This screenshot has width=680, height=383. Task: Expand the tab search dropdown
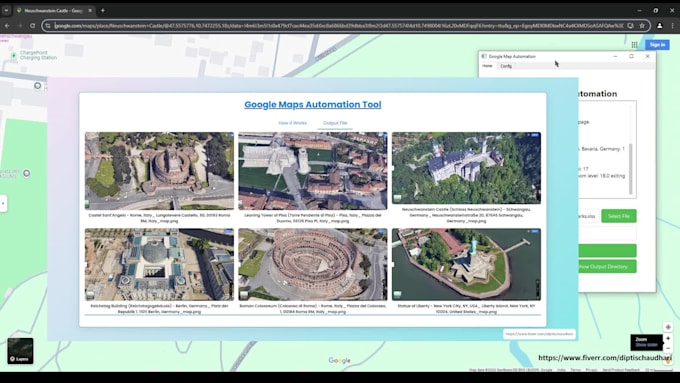[x=6, y=10]
